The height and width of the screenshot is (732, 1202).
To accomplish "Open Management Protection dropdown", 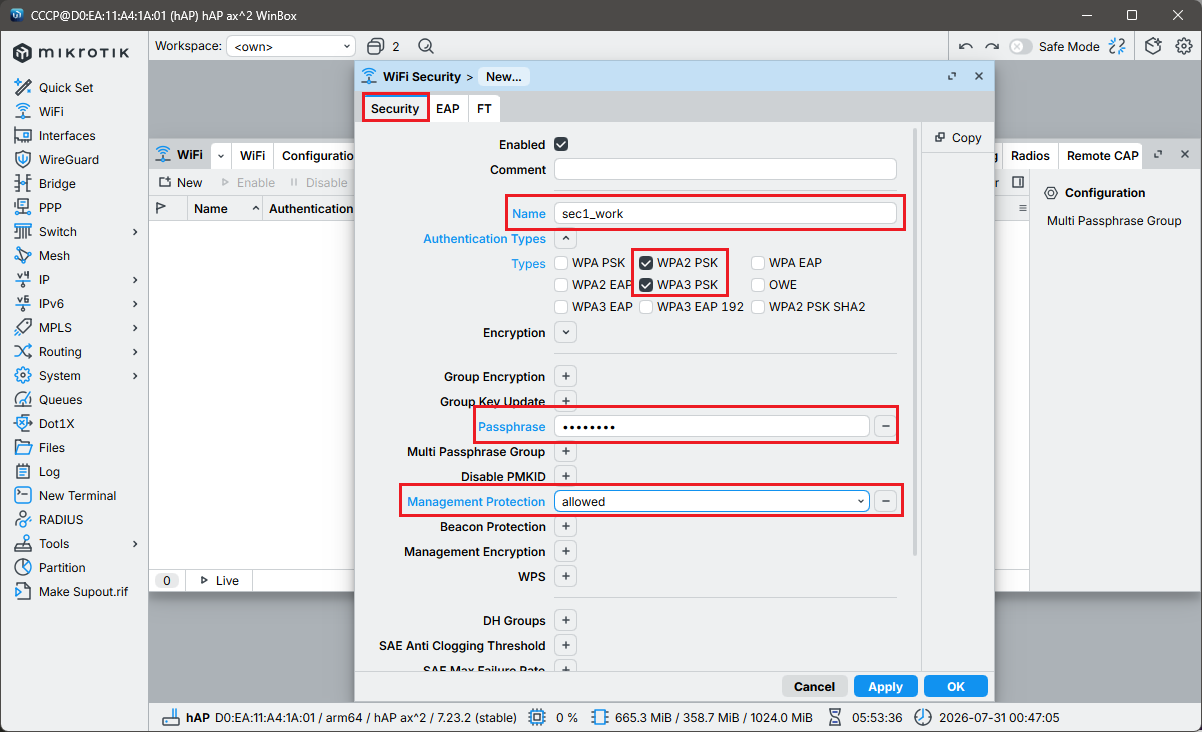I will click(711, 501).
